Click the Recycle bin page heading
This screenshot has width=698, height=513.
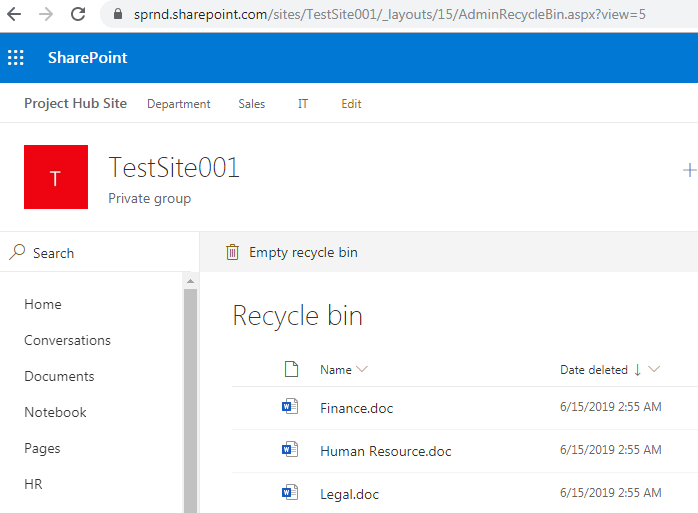click(298, 316)
